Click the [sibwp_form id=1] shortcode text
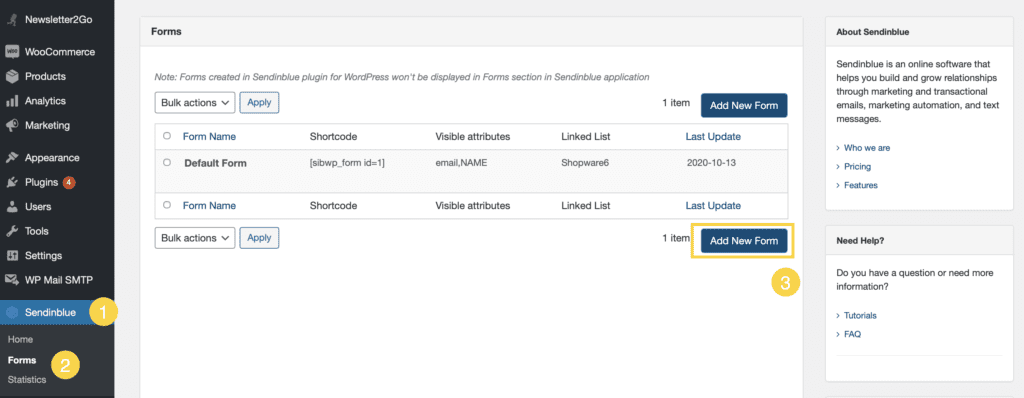The height and width of the screenshot is (398, 1024). click(347, 163)
